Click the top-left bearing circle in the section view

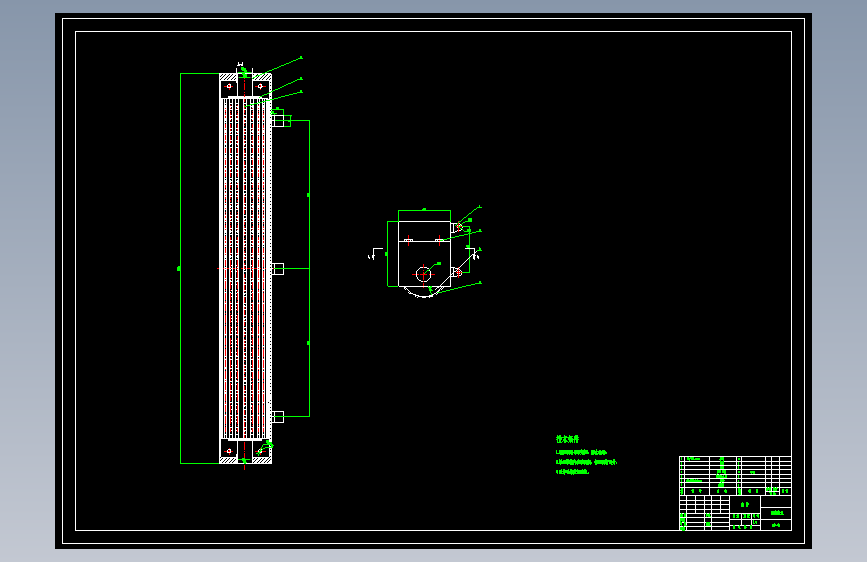pos(229,86)
